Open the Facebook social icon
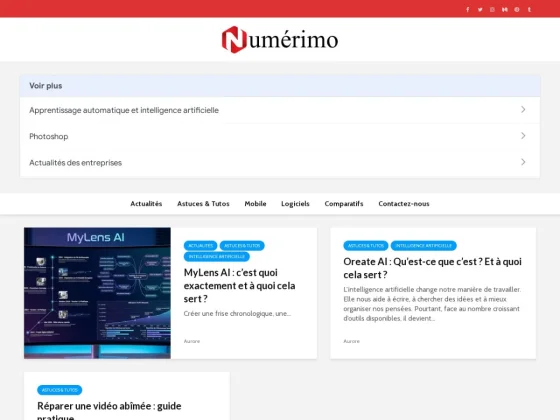This screenshot has height=420, width=560. [x=468, y=10]
